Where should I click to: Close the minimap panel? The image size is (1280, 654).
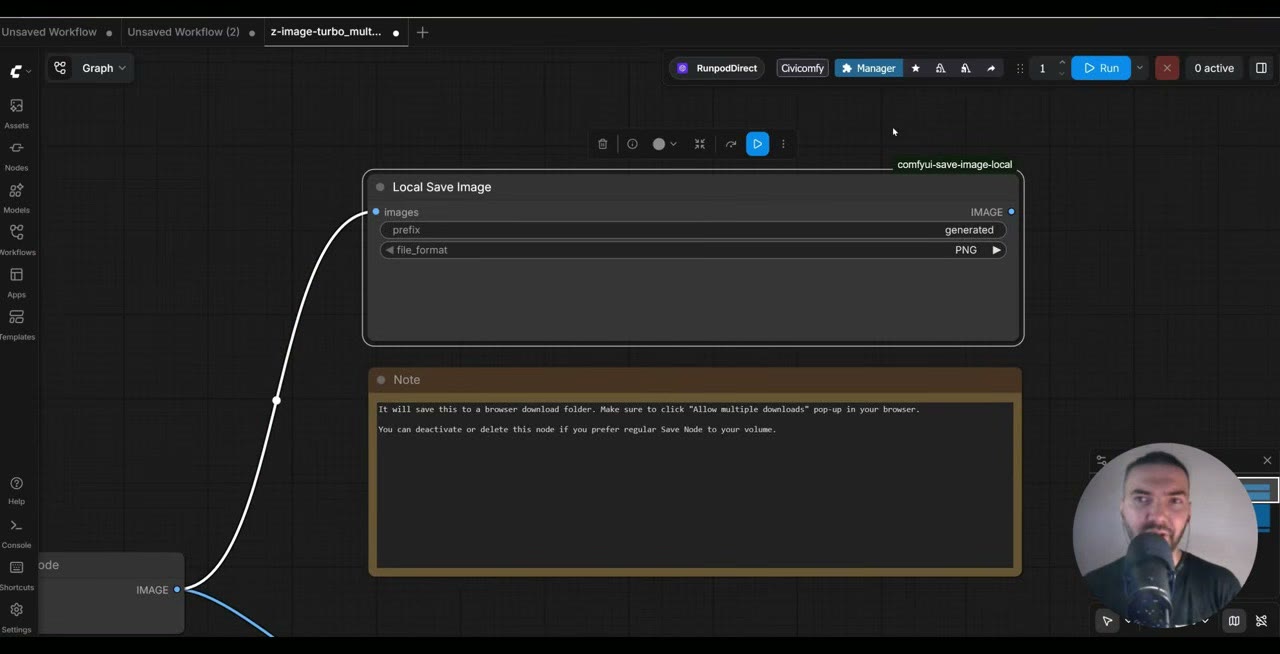tap(1267, 460)
